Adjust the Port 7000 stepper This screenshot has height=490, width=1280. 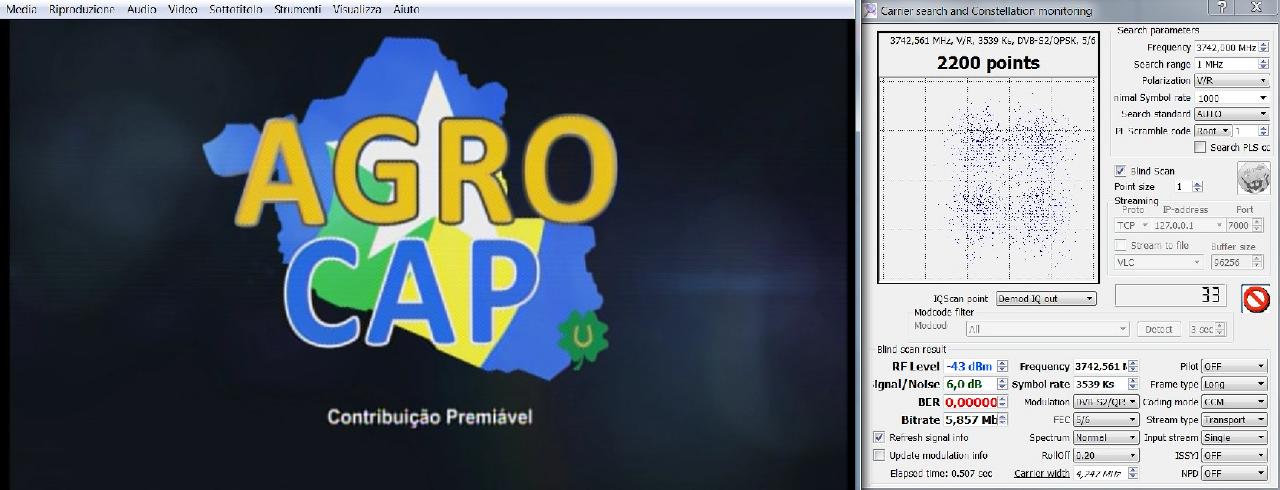point(1259,226)
